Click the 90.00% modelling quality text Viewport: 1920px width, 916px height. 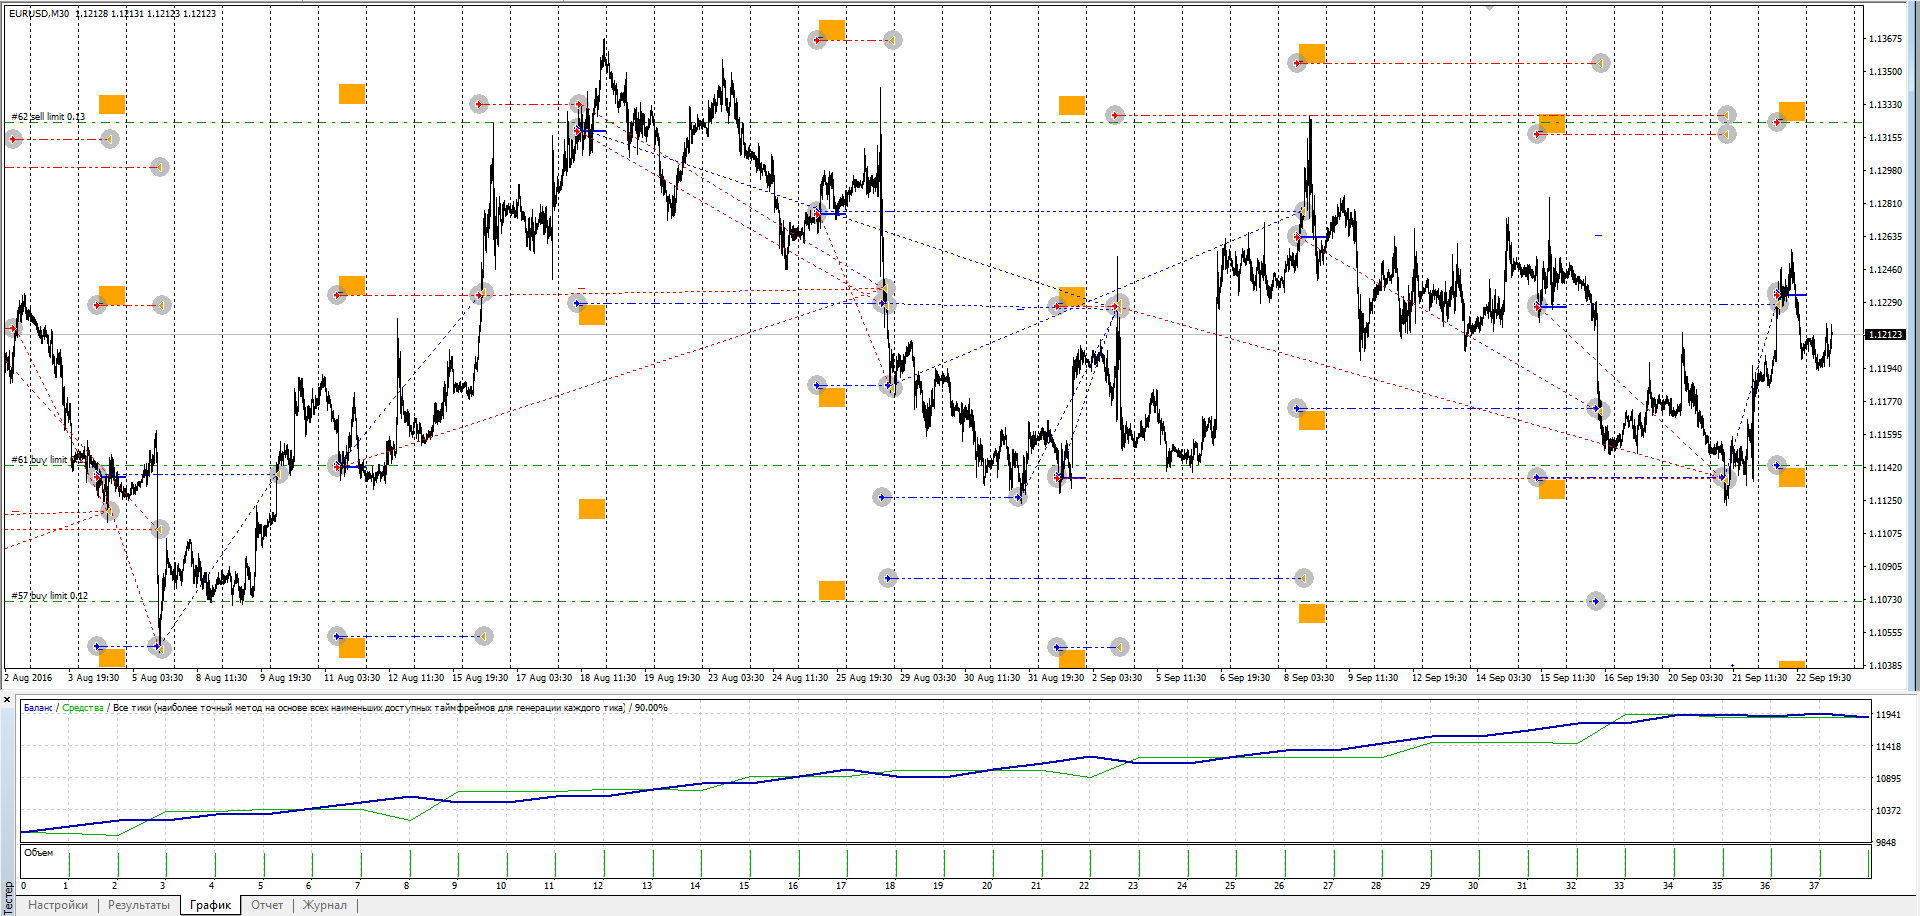coord(651,708)
